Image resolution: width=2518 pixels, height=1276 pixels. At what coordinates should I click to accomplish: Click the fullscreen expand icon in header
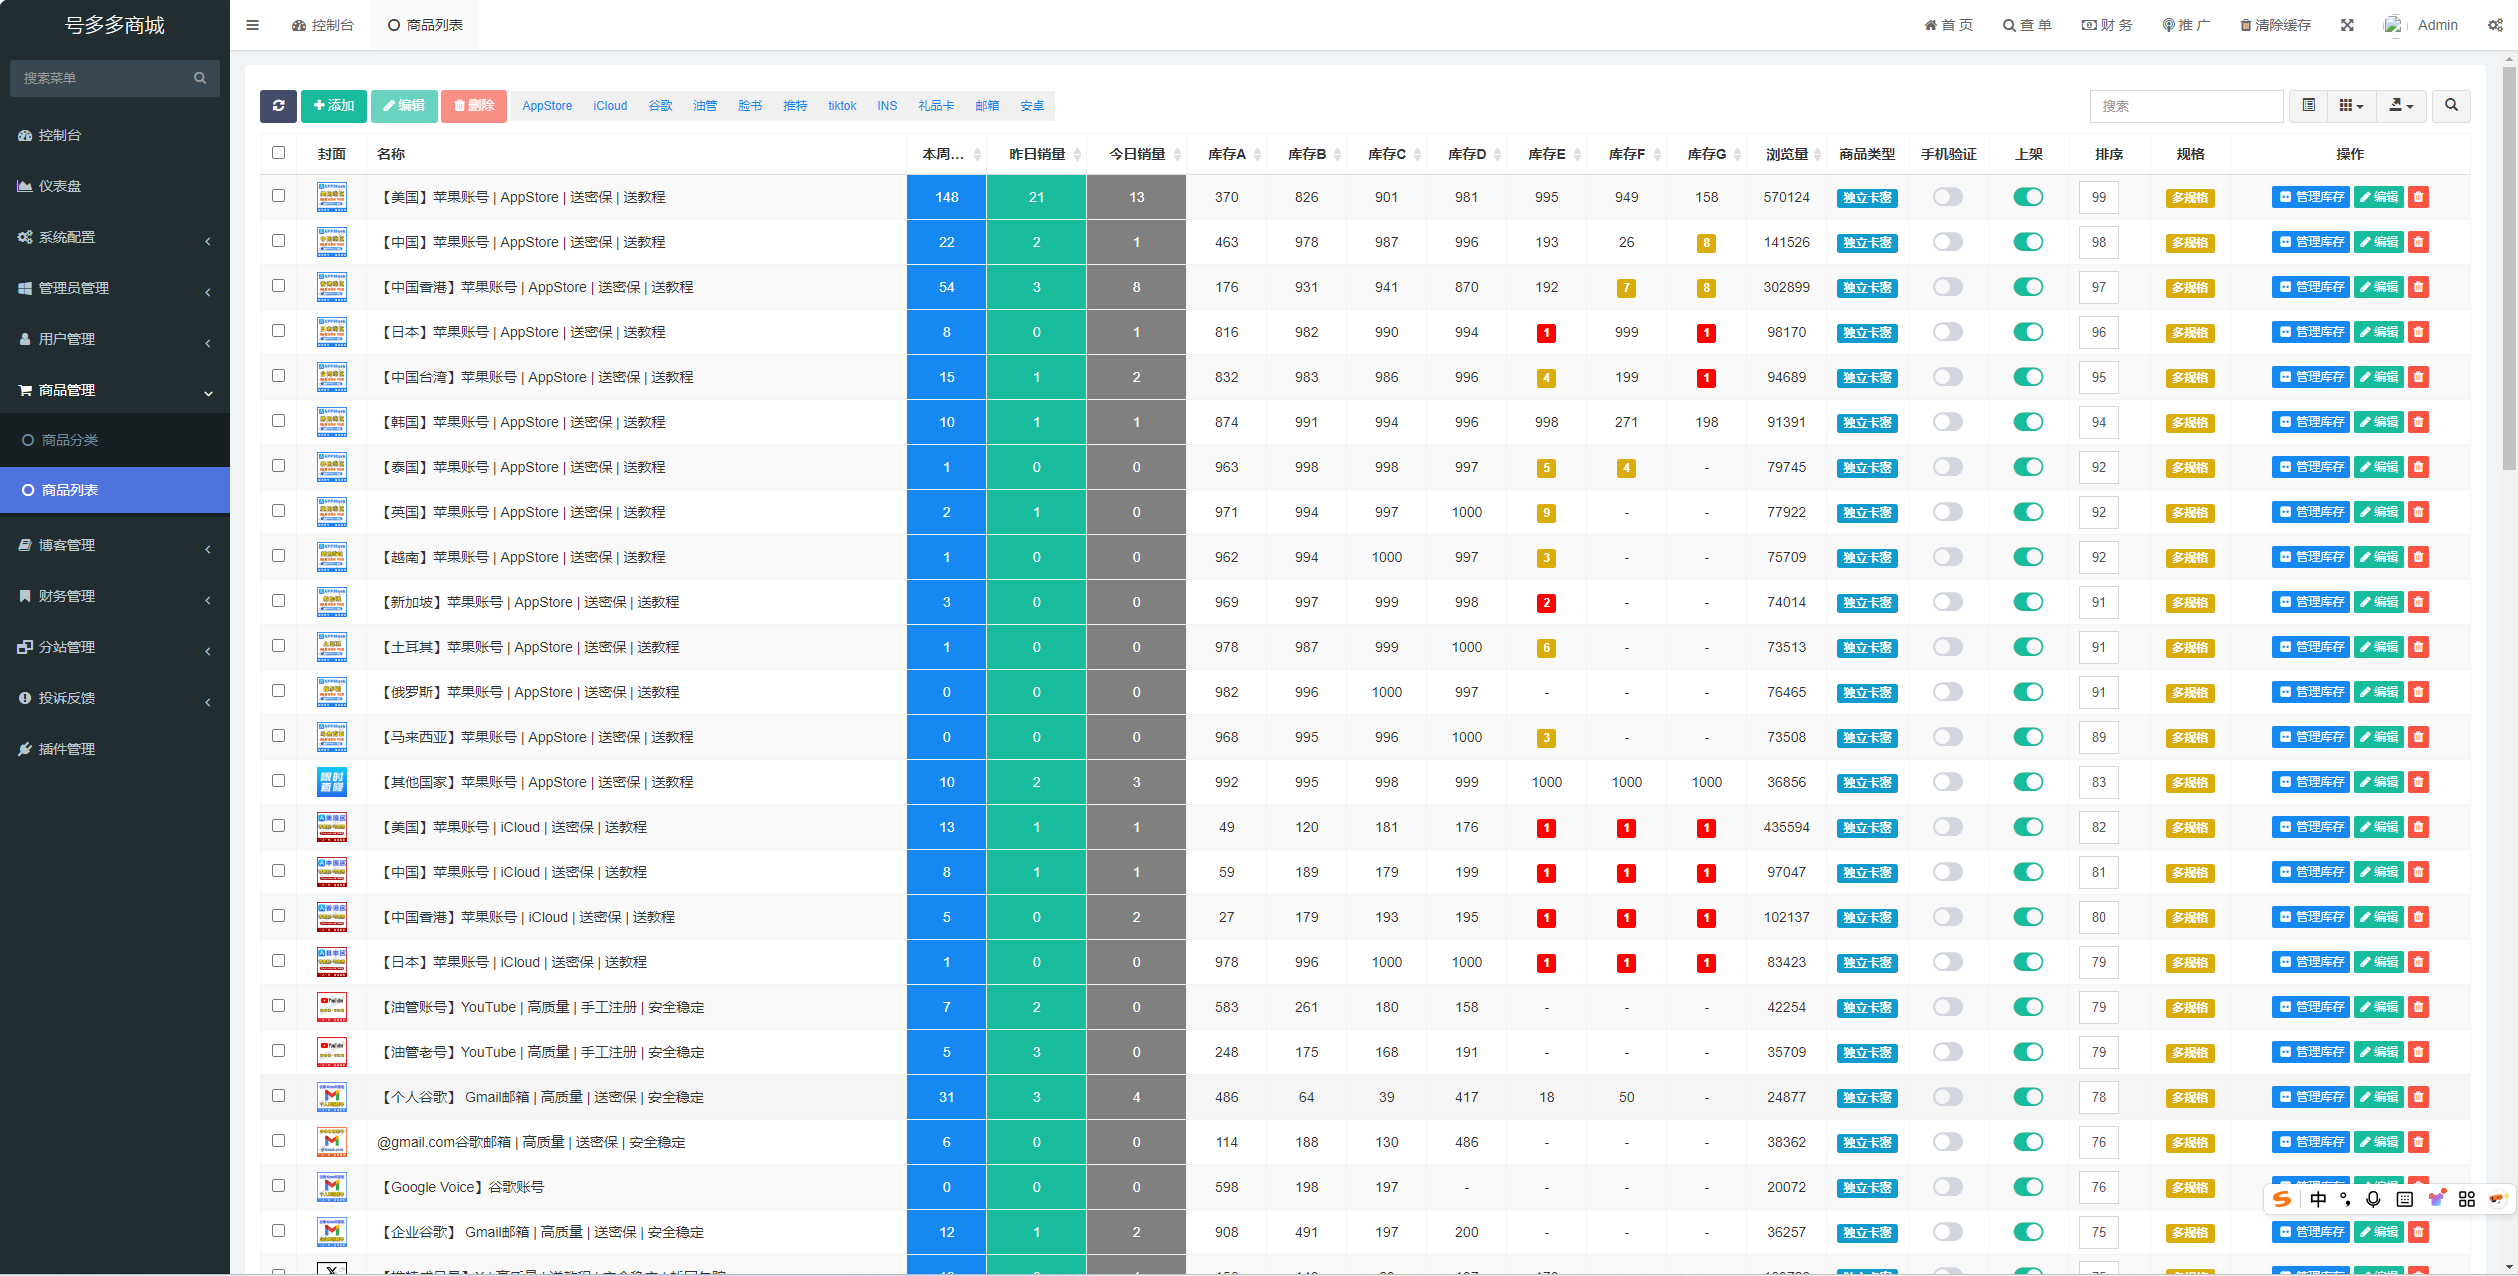point(2347,25)
